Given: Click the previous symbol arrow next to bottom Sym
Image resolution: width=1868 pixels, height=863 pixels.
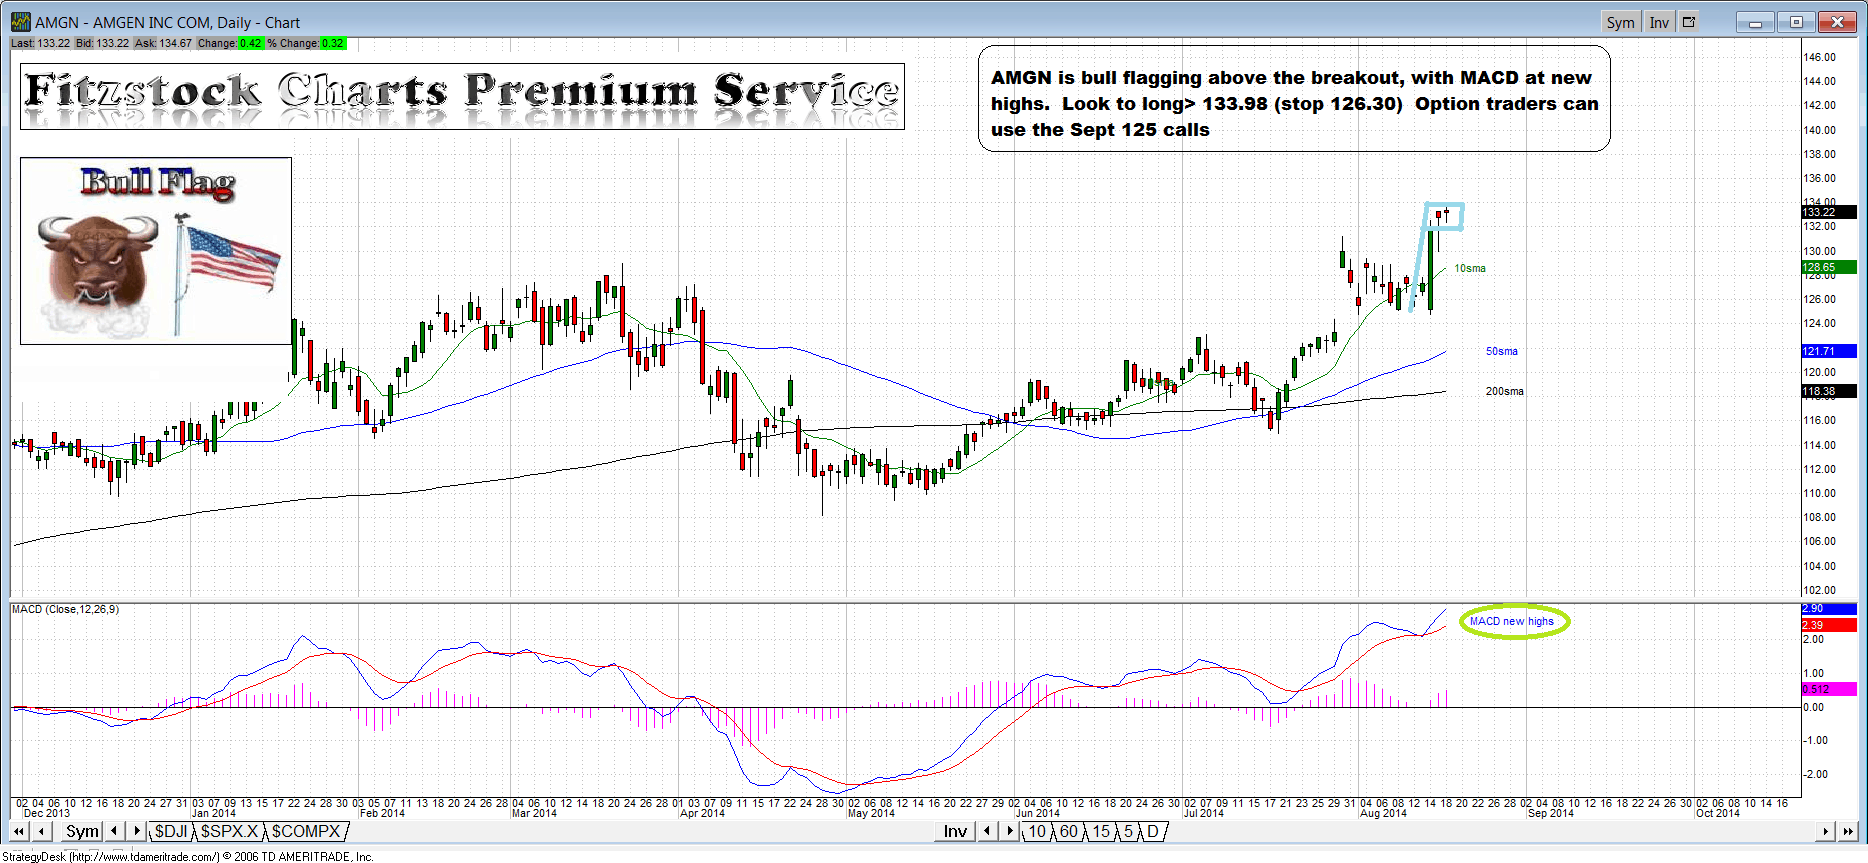Looking at the screenshot, I should click(x=114, y=831).
